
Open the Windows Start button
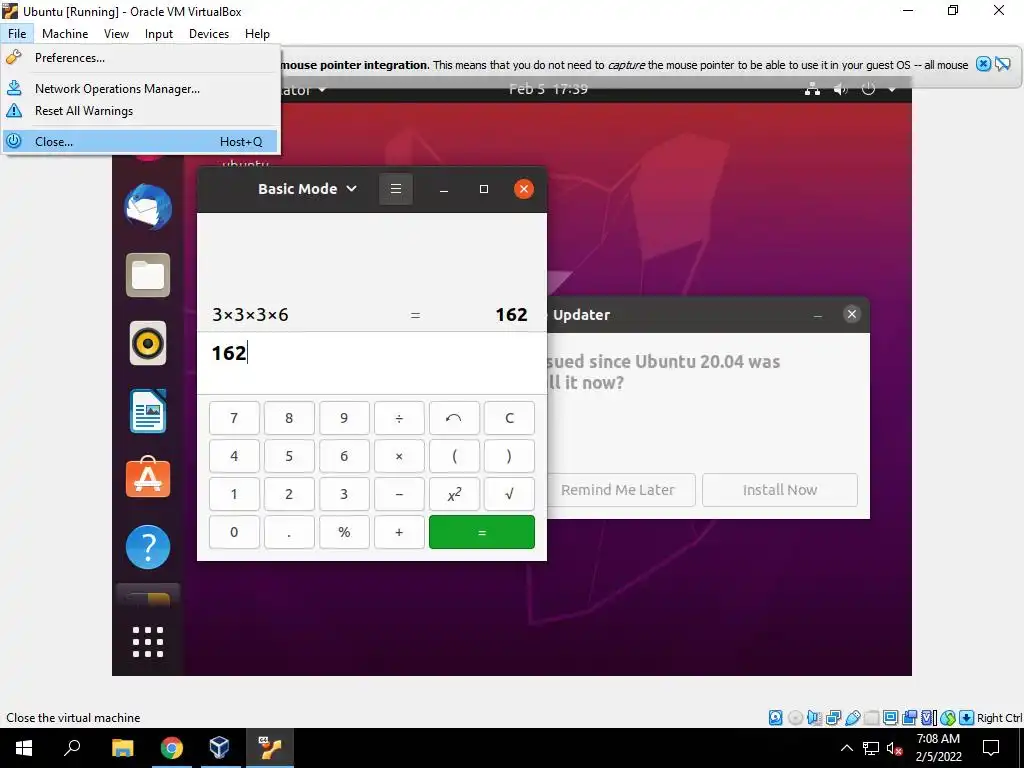pos(24,748)
